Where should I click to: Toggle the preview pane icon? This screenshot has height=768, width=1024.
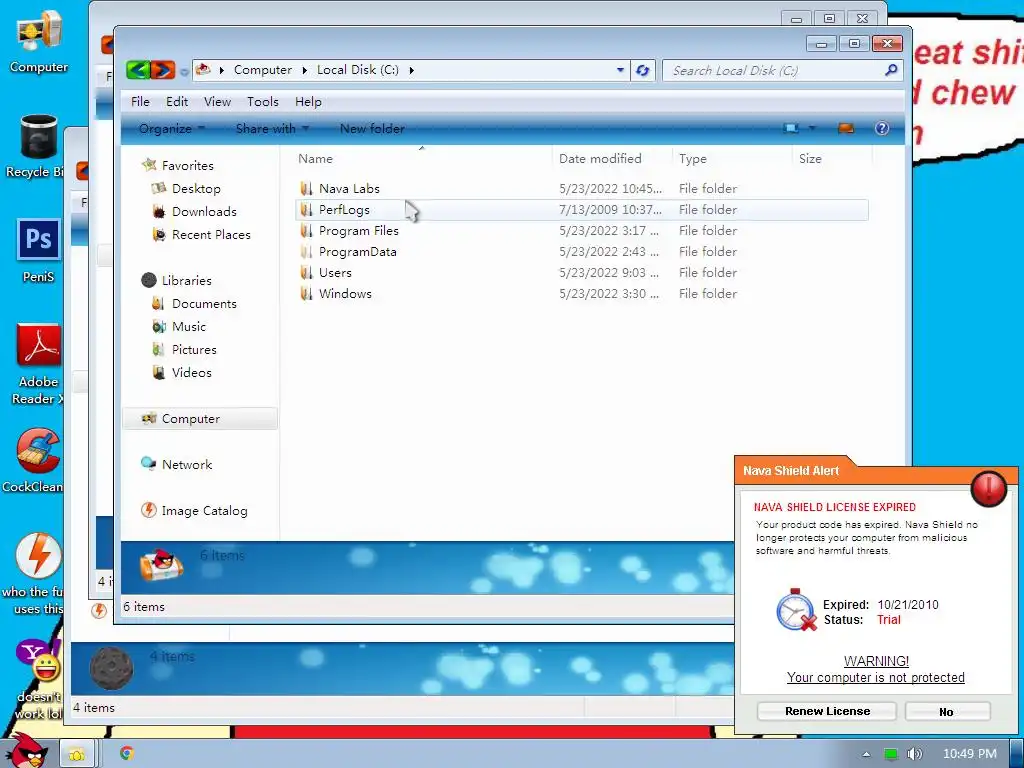[x=846, y=128]
